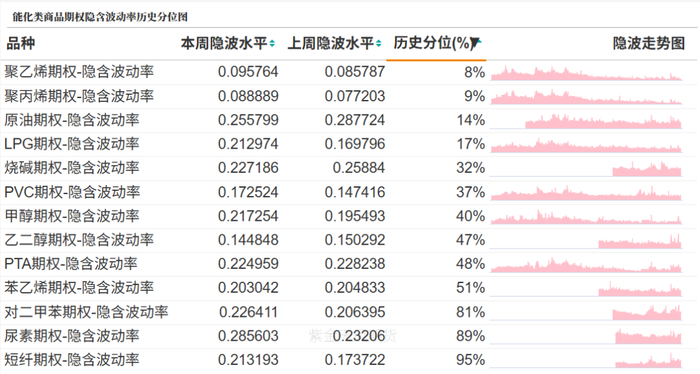The height and width of the screenshot is (374, 700).
Task: Click the 32% percentile for 烧碱
Action: 471,168
